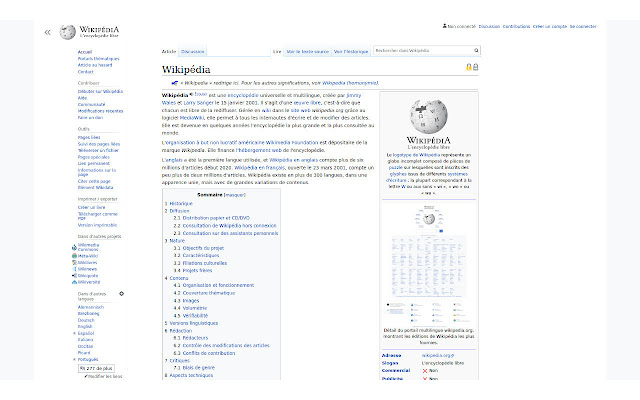Open the Voir le texte source tab
Screen dimensions: 640x400
point(307,52)
